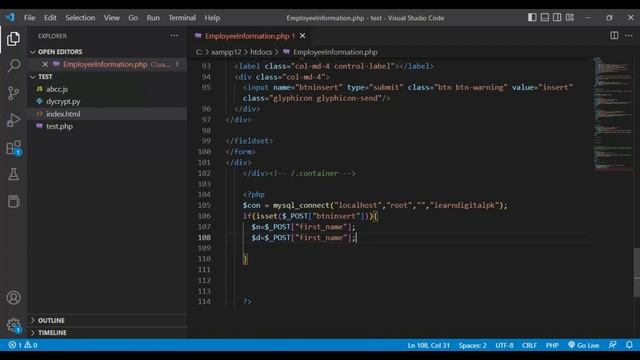The width and height of the screenshot is (640, 360).
Task: Change indentation via Spaces: 2
Action: 472,345
